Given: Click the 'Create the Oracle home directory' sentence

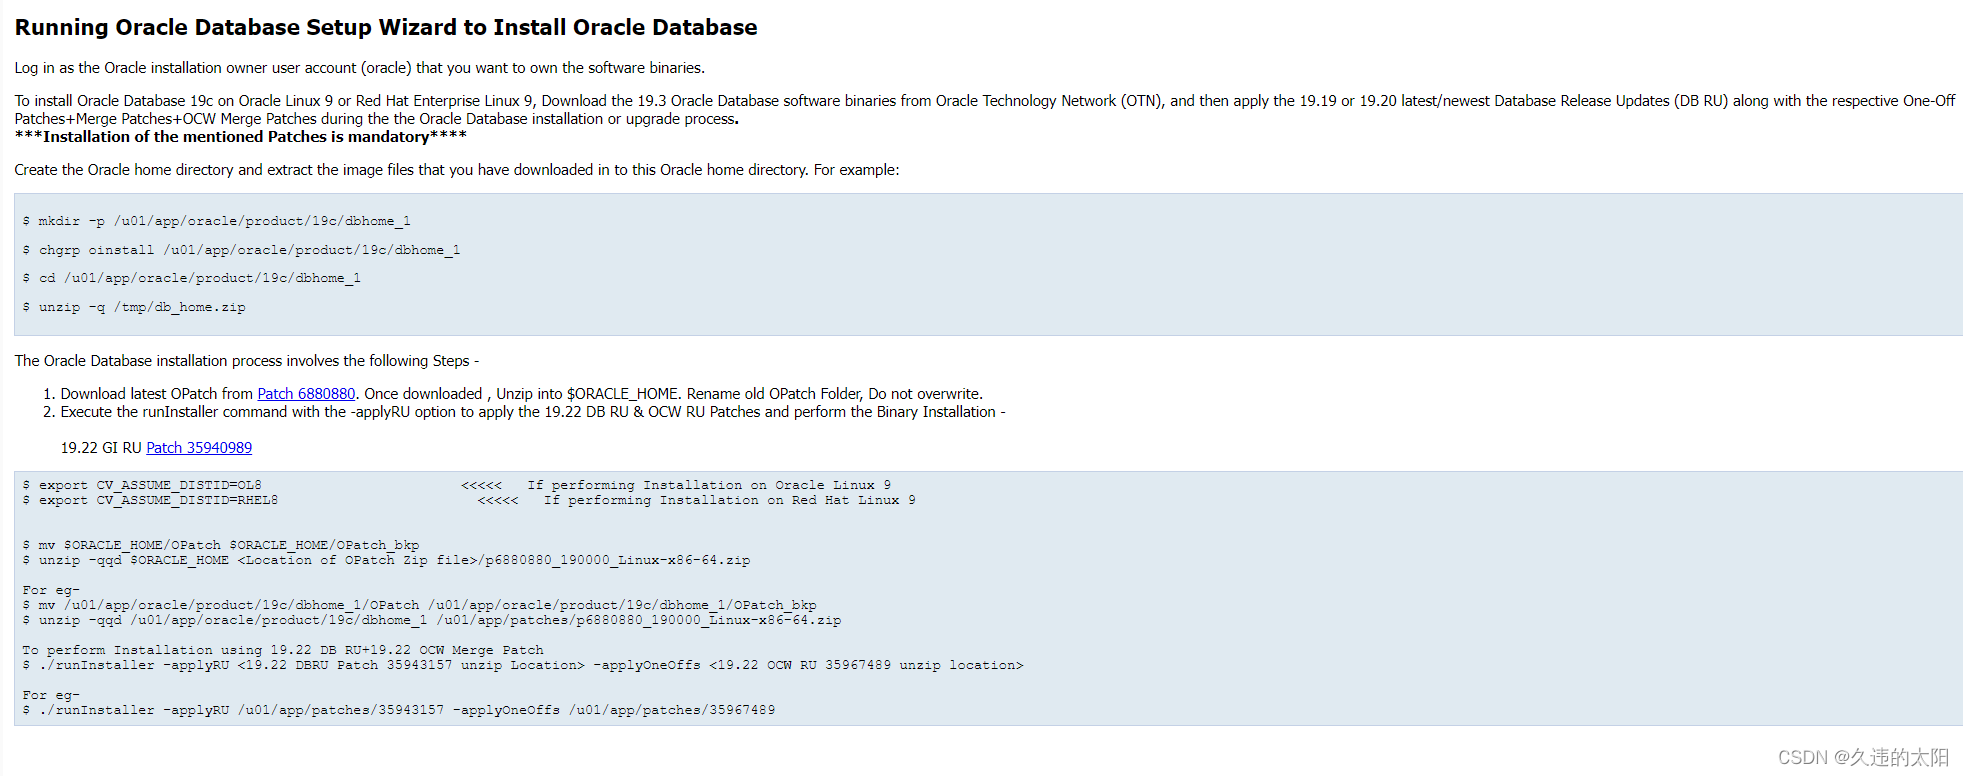Looking at the screenshot, I should 457,170.
